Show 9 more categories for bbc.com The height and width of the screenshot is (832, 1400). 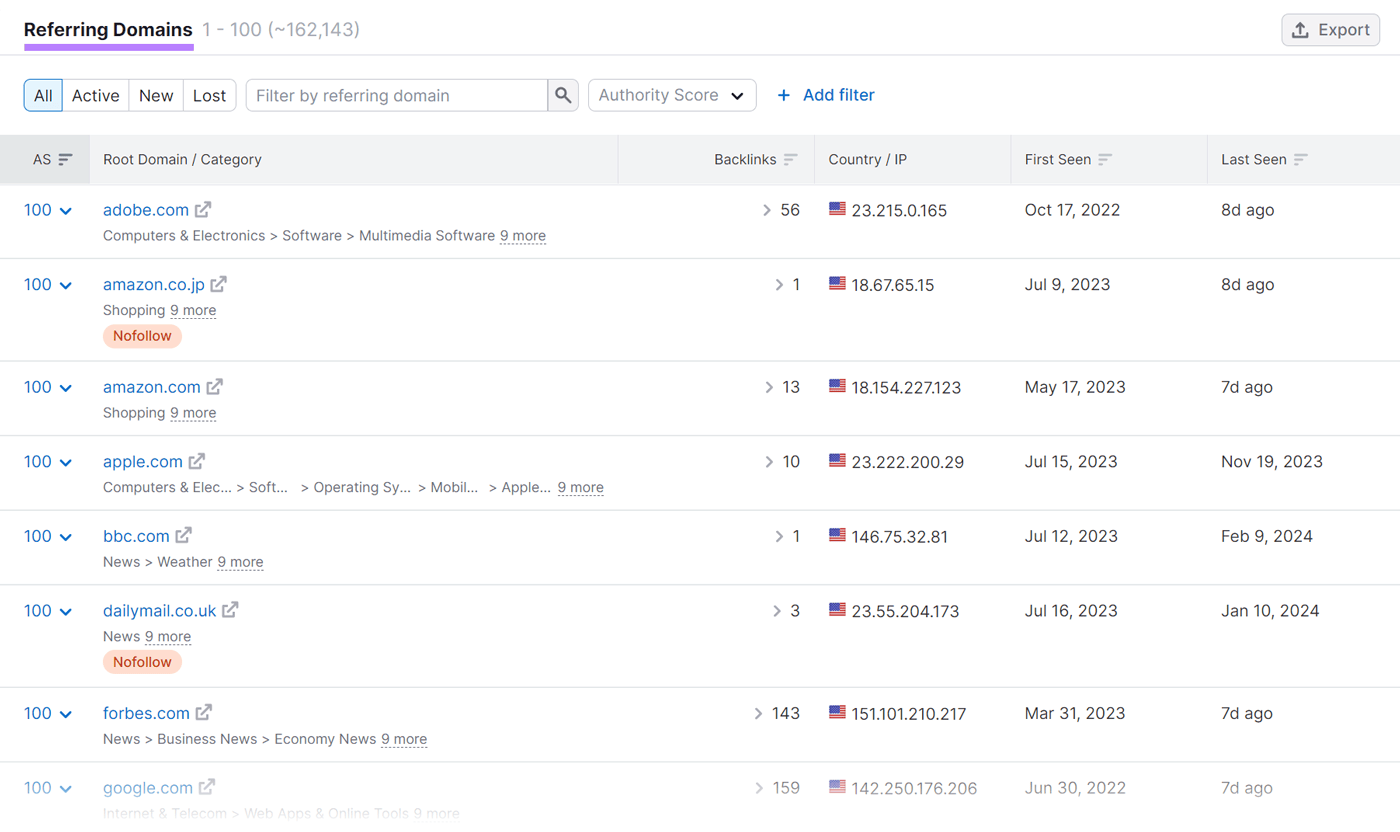pos(240,562)
